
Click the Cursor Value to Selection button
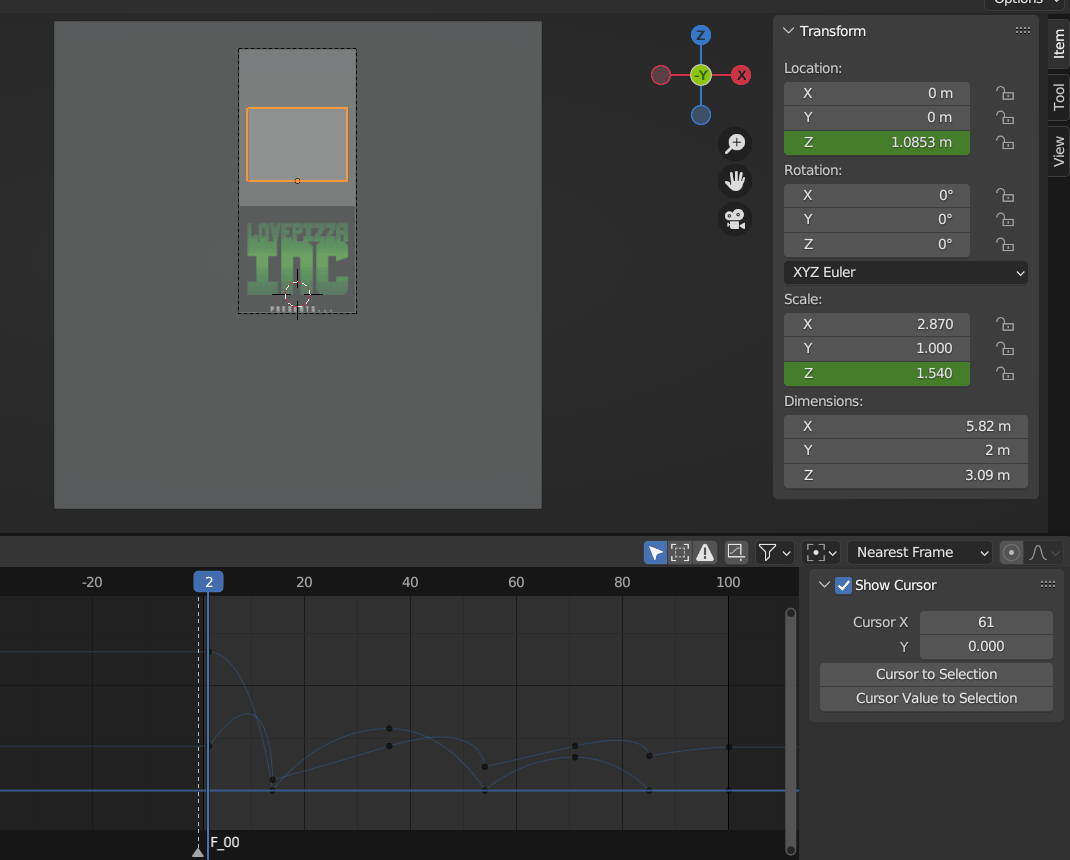[x=936, y=698]
